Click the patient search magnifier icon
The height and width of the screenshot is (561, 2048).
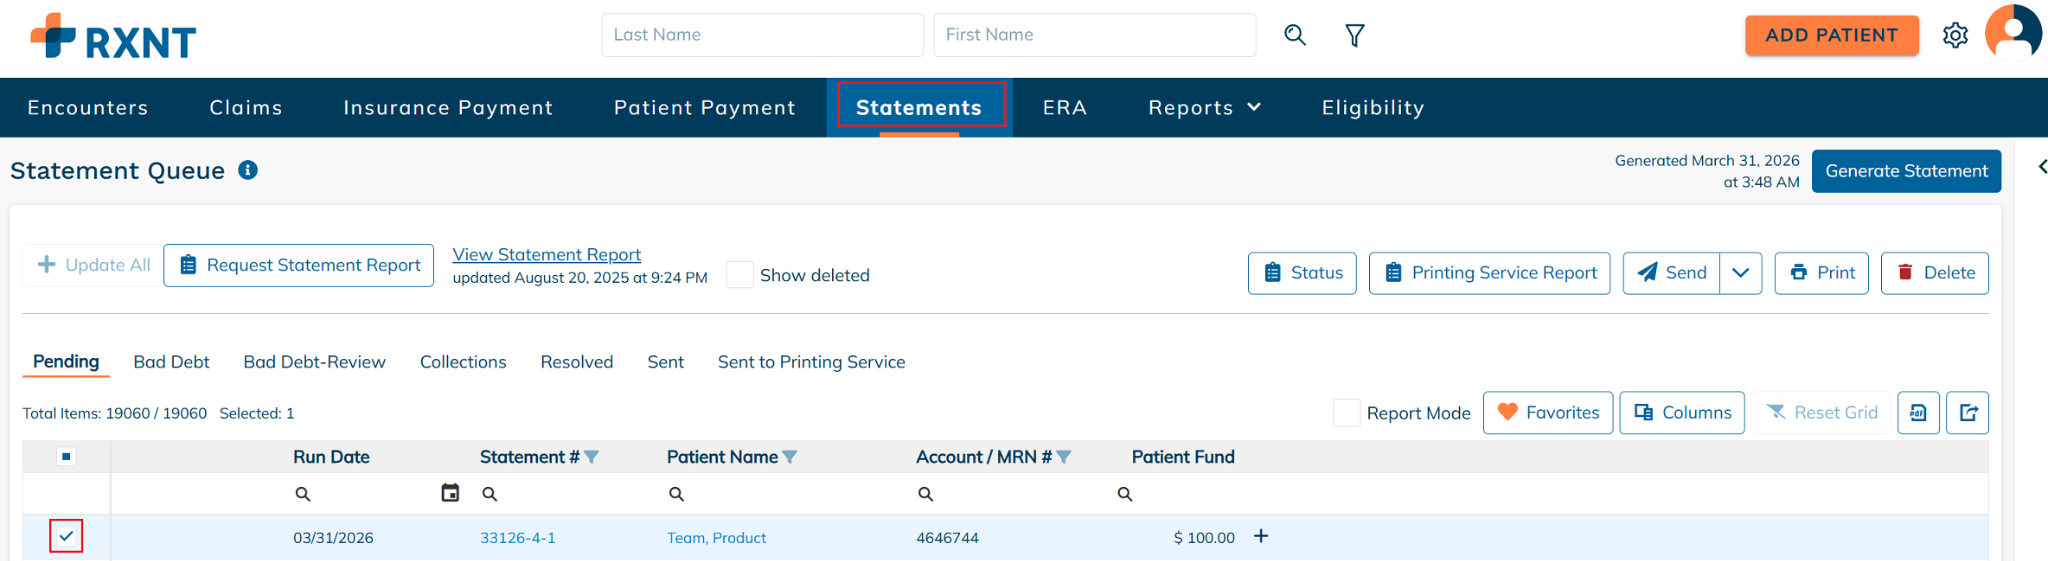click(1295, 35)
